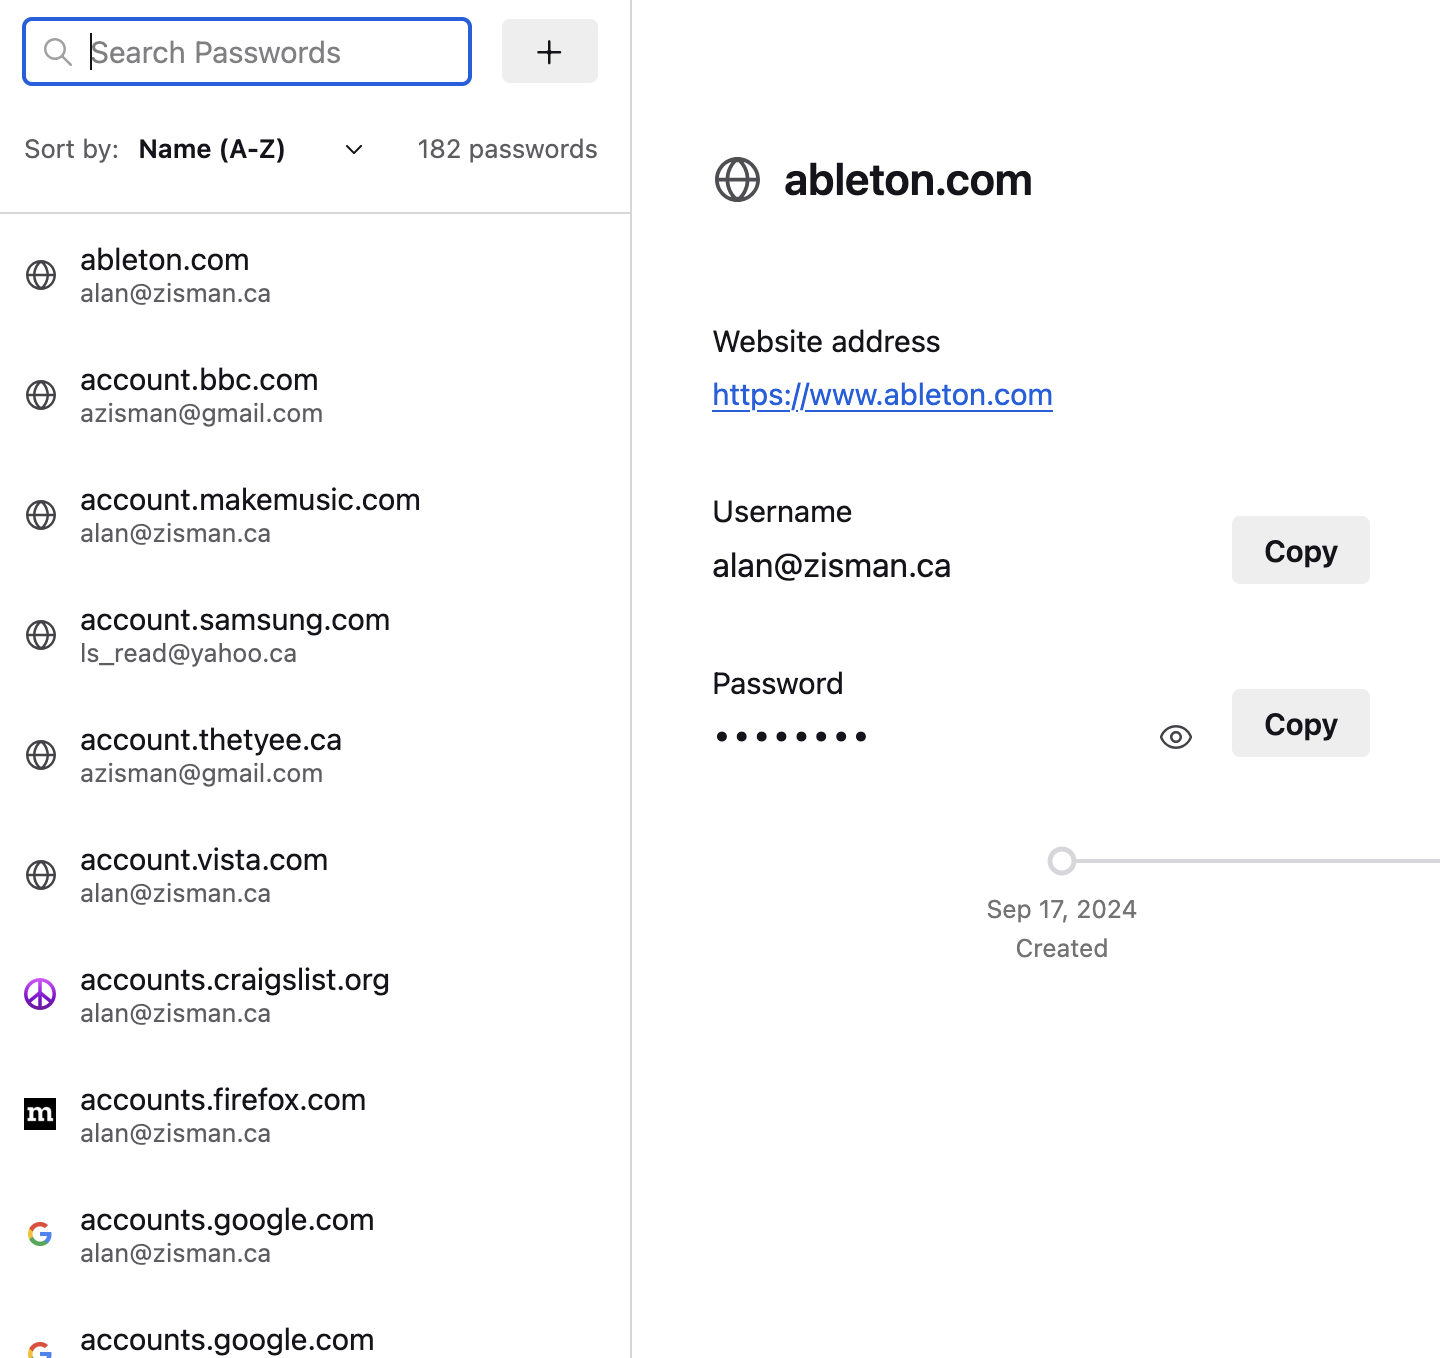Click globe icon next to account.makemusic.com

coord(41,515)
